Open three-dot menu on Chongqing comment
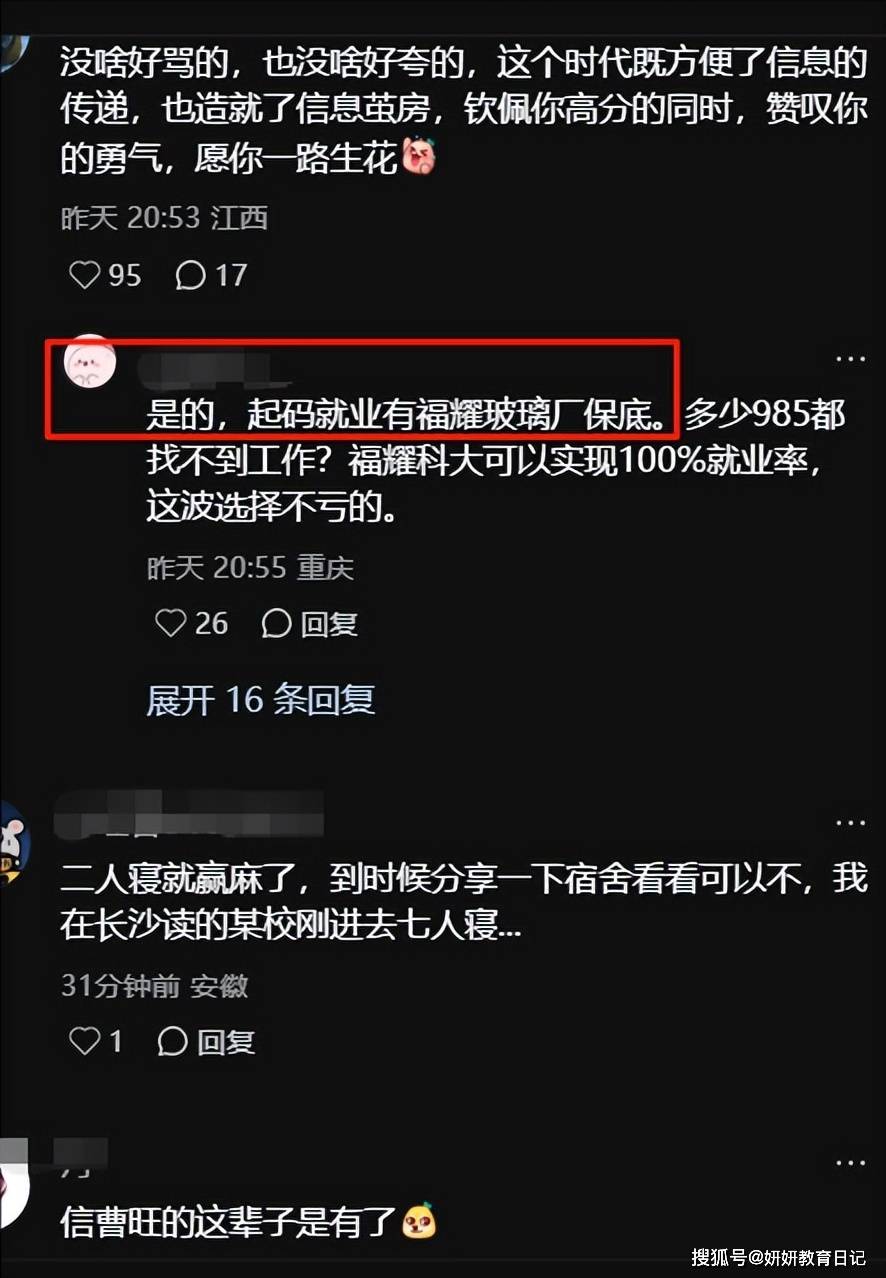Screen dimensions: 886x1278 click(850, 359)
